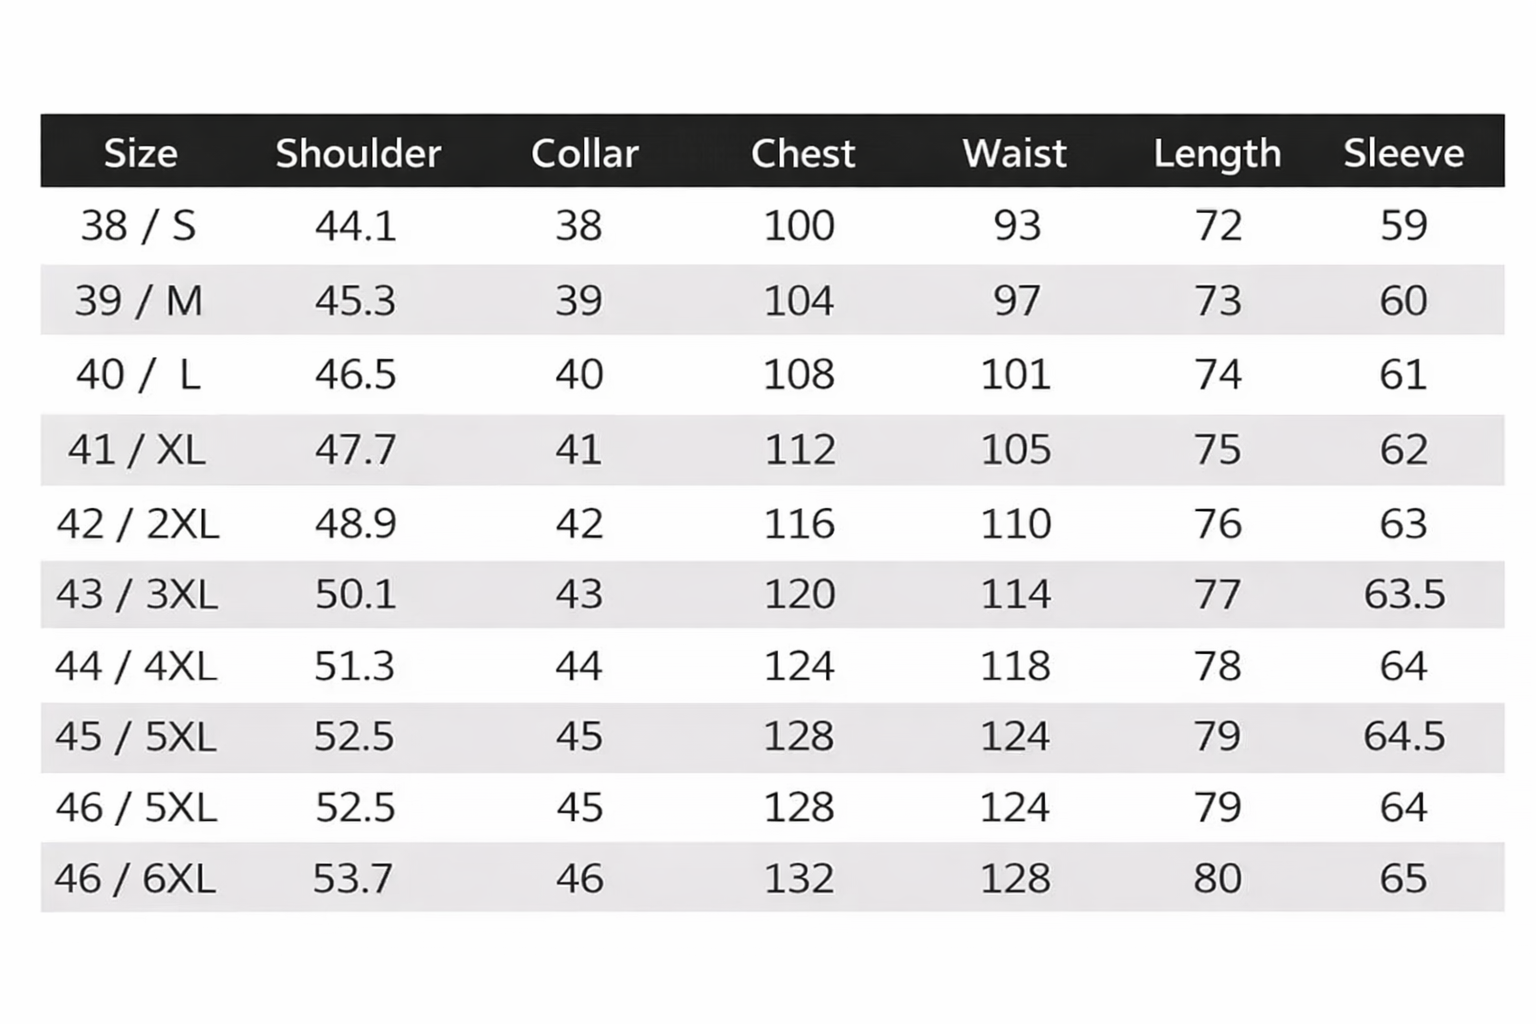
Task: Select the Waist column header
Action: 1014,153
